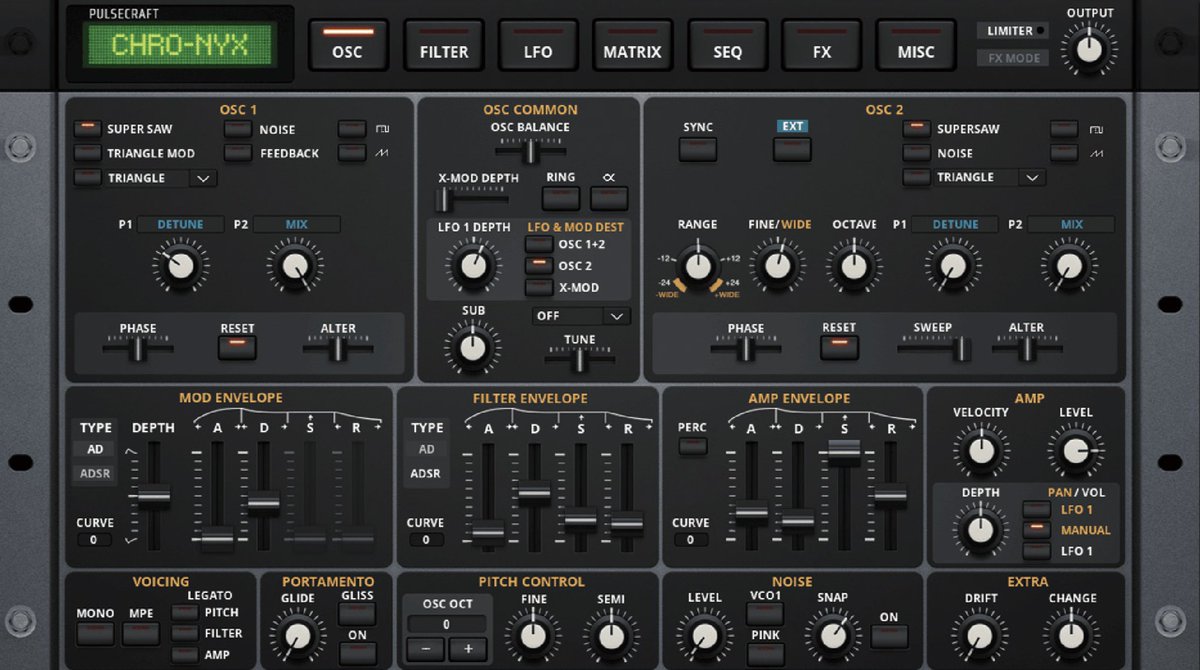Toggle MONO voicing mode
The width and height of the screenshot is (1200, 670).
pos(95,633)
